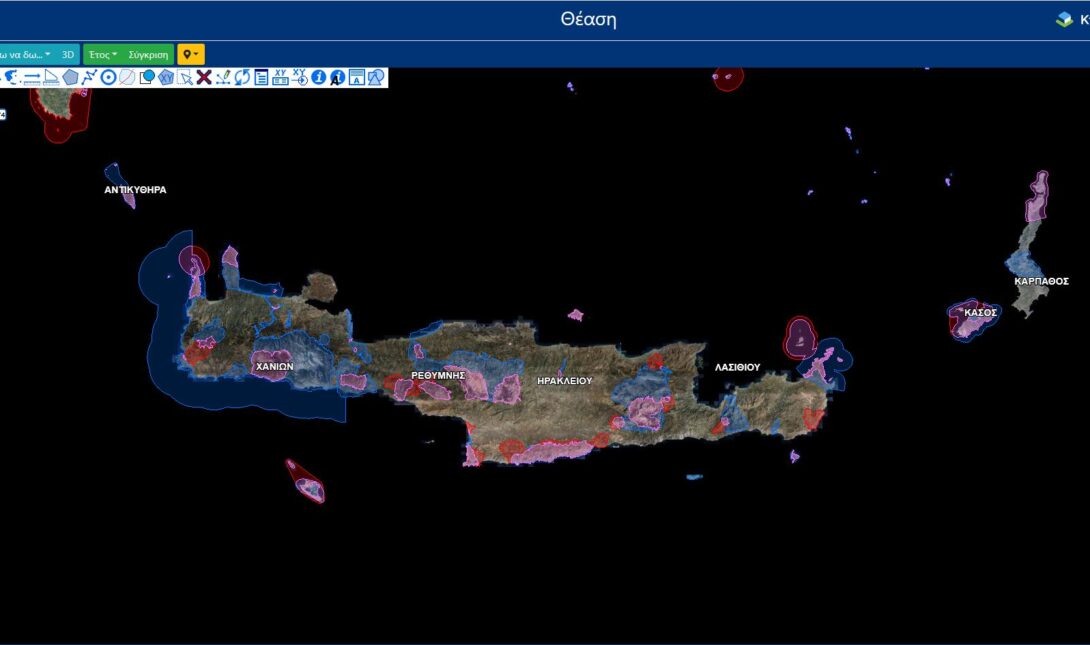Select the draw polygon tool
This screenshot has width=1090, height=645.
[70, 77]
